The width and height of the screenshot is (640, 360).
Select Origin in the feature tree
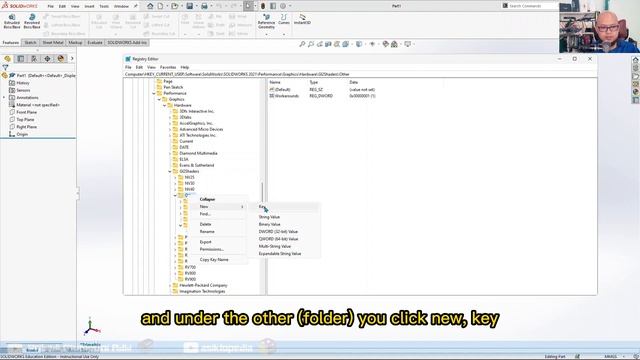pos(22,134)
